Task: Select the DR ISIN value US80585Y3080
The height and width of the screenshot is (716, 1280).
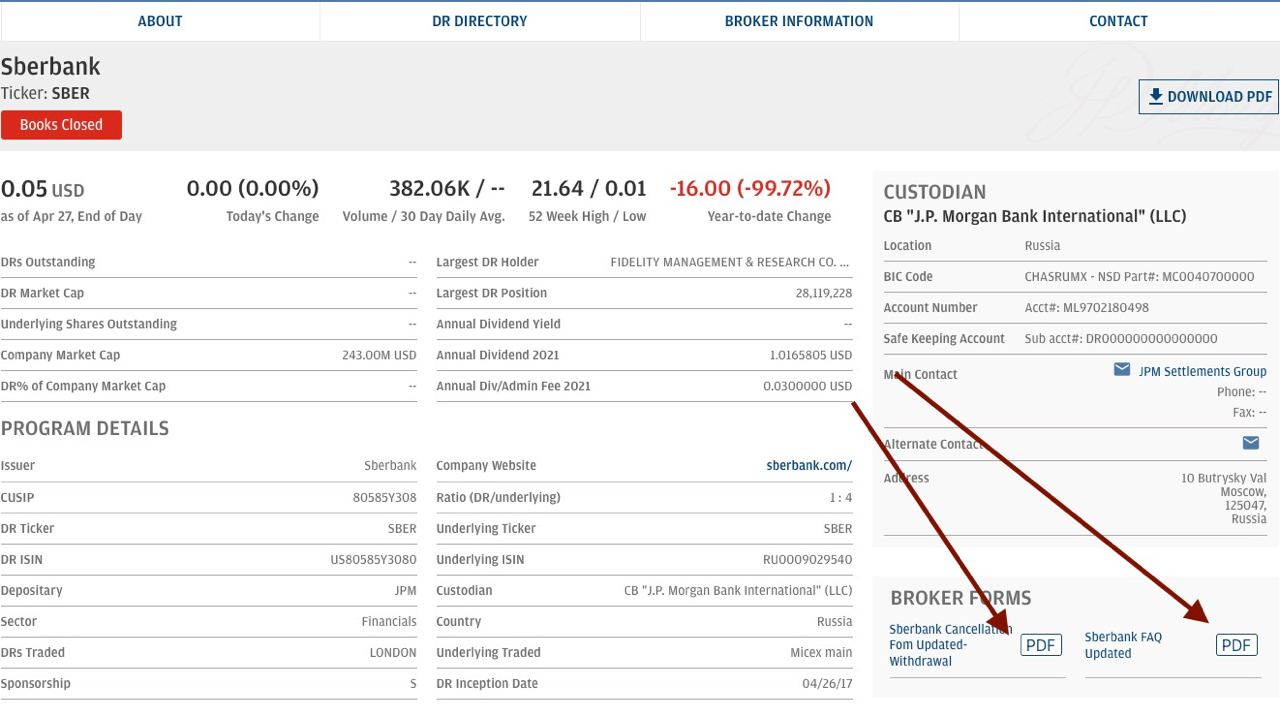Action: pyautogui.click(x=373, y=560)
